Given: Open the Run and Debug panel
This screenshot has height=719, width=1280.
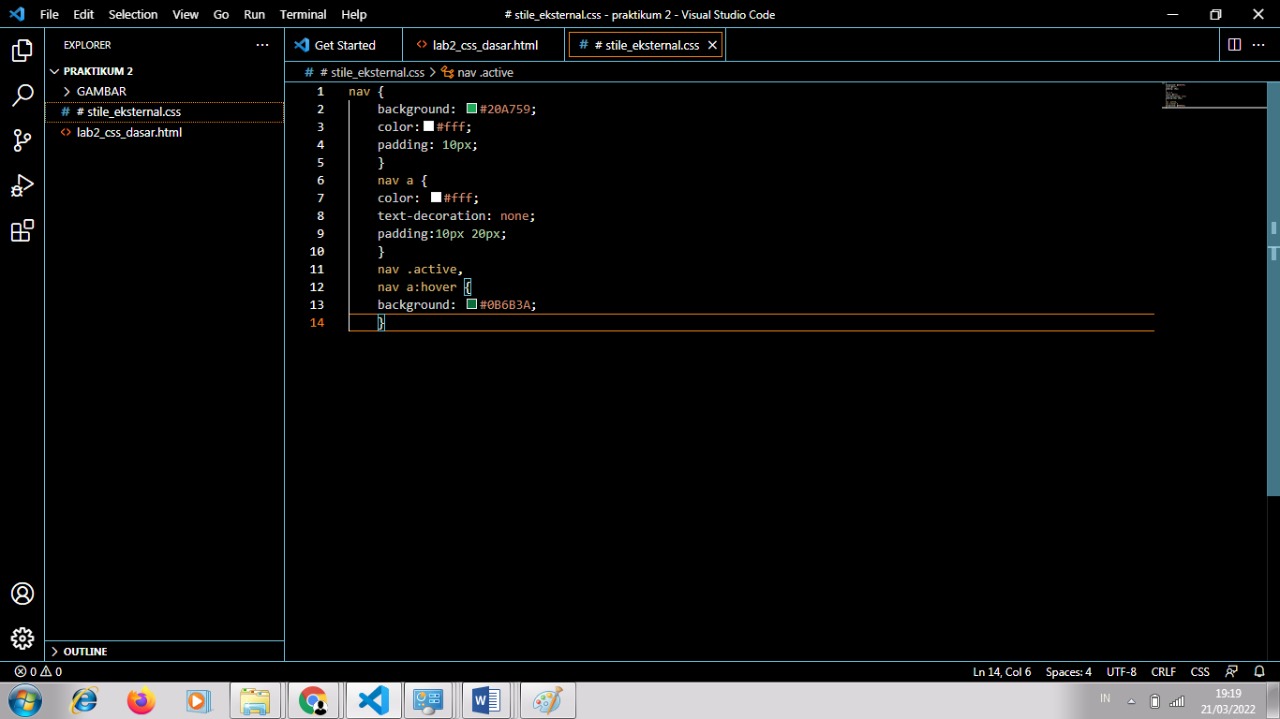Looking at the screenshot, I should coord(22,186).
